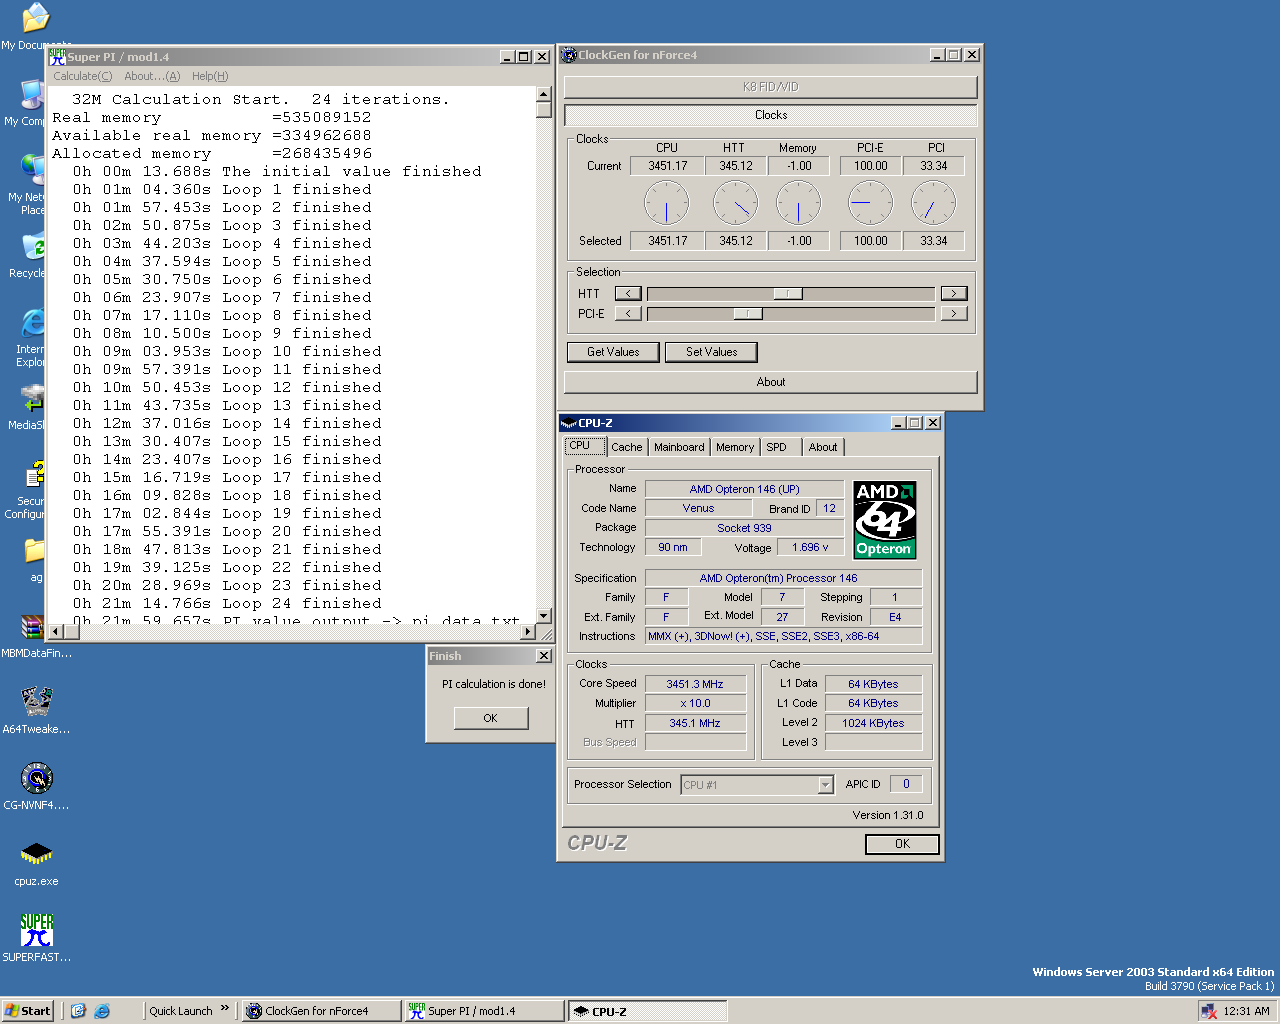The height and width of the screenshot is (1024, 1280).
Task: Click the Show Desktop Quick Launch icon
Action: click(78, 1011)
